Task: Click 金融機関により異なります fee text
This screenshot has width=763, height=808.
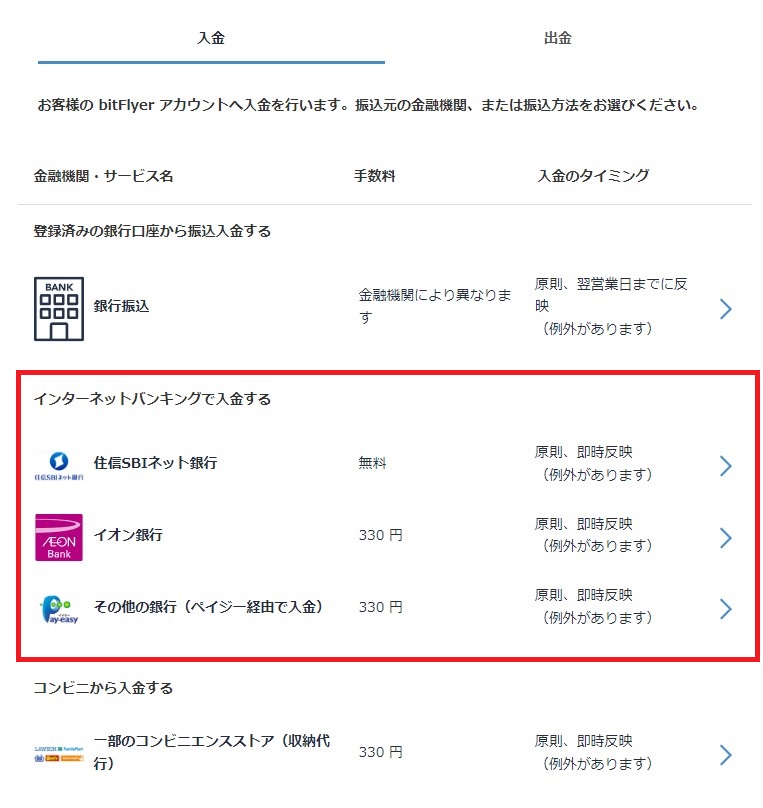Action: tap(435, 306)
